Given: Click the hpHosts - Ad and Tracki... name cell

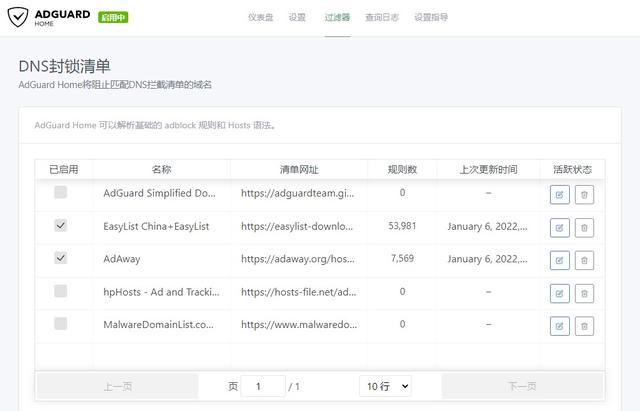Looking at the screenshot, I should click(161, 292).
